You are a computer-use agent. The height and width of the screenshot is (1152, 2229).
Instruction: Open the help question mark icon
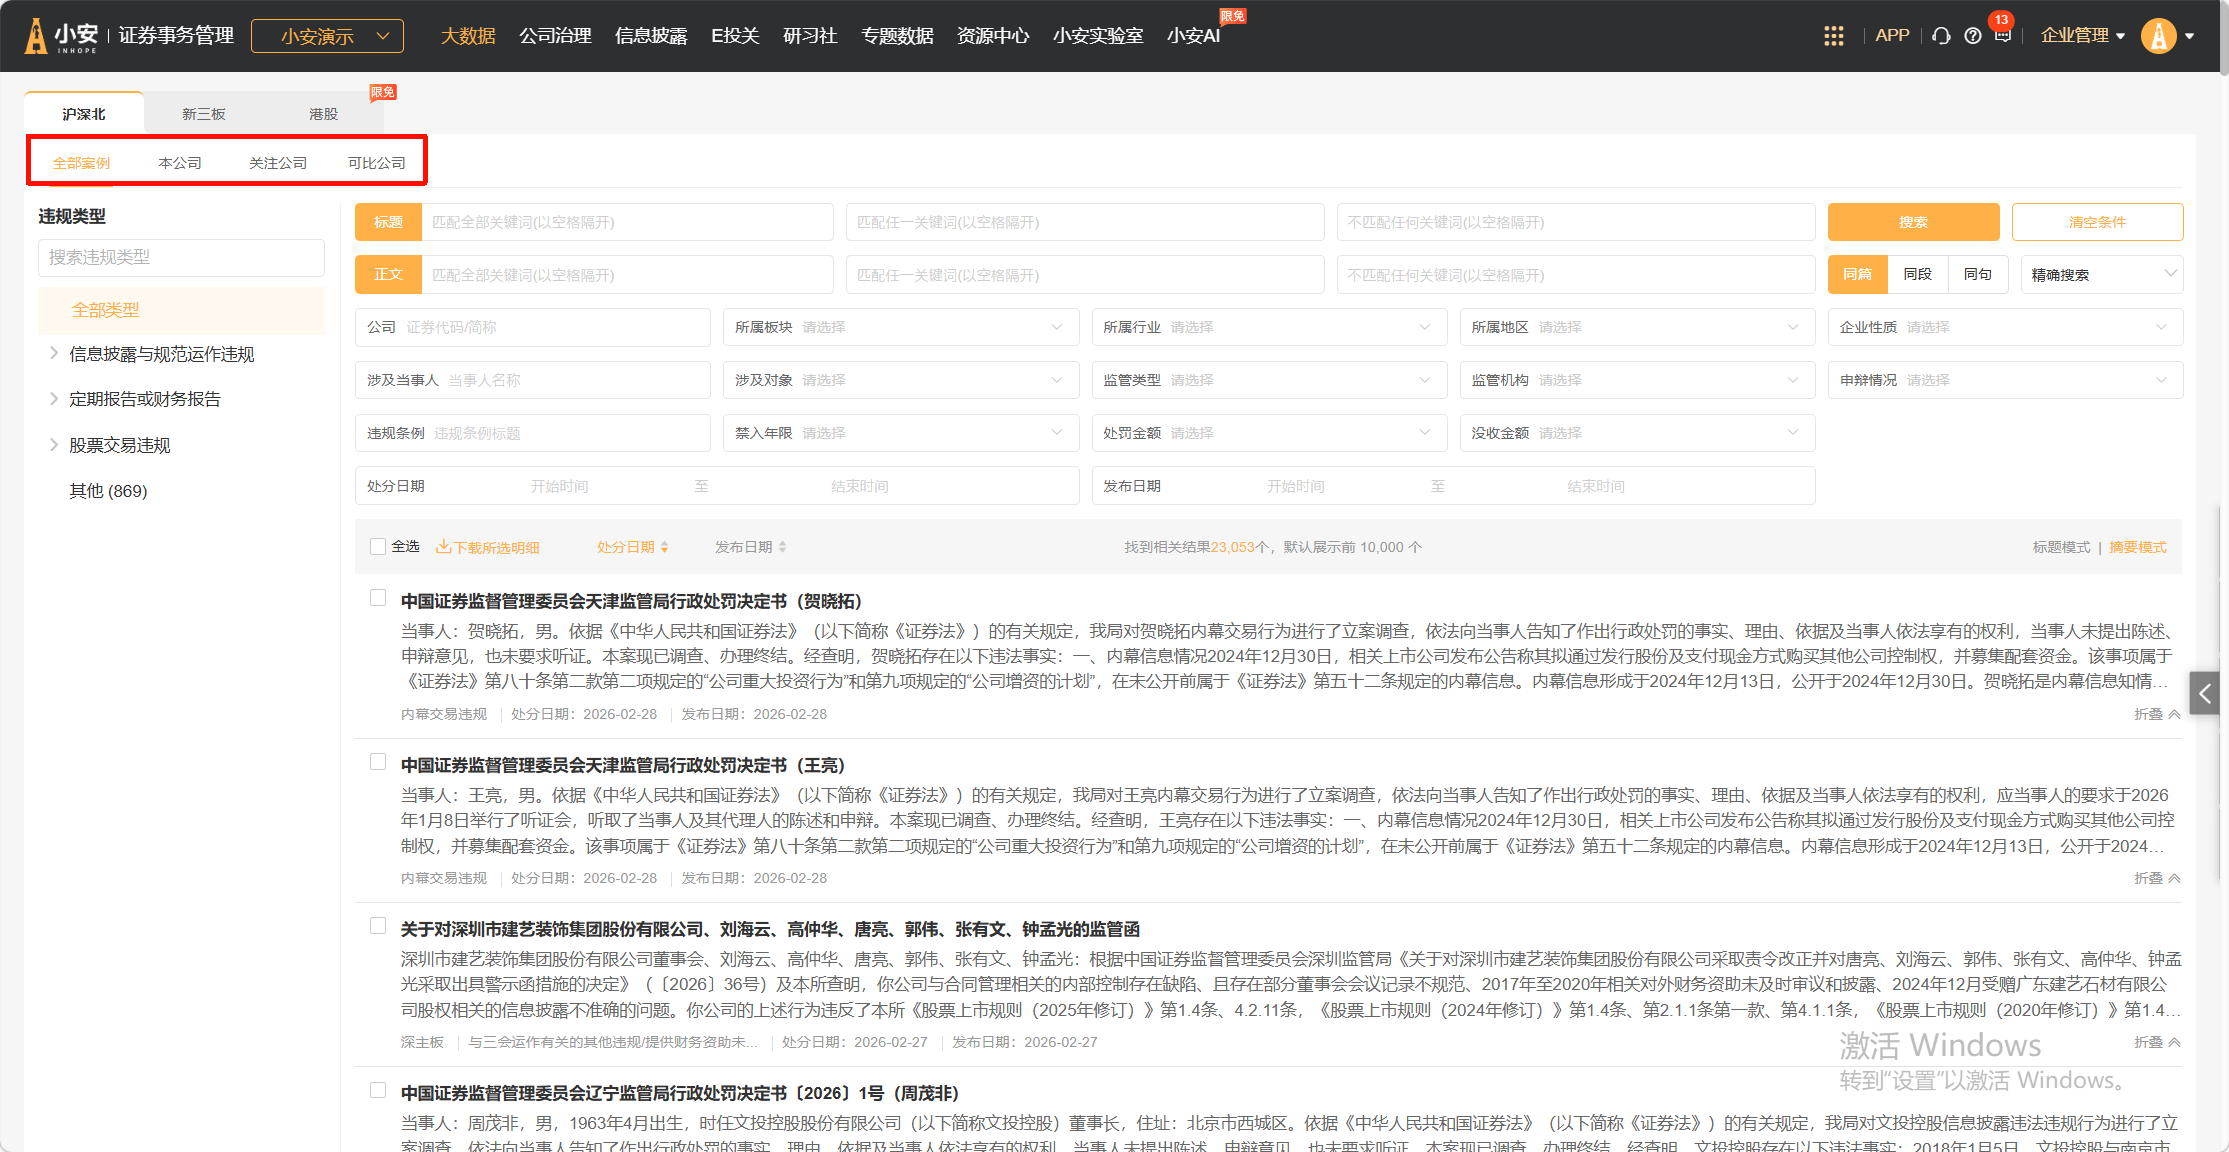click(1972, 36)
